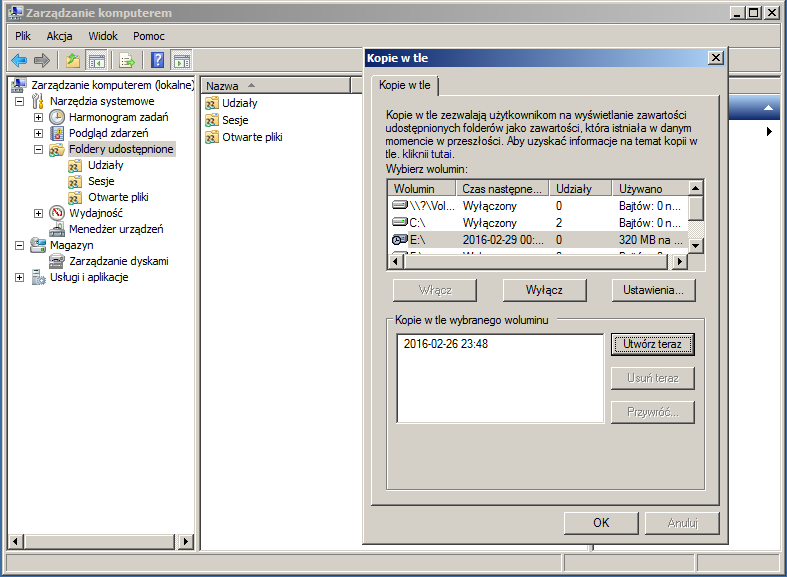787x577 pixels.
Task: Toggle the Show/Hide console tree icon
Action: [97, 61]
